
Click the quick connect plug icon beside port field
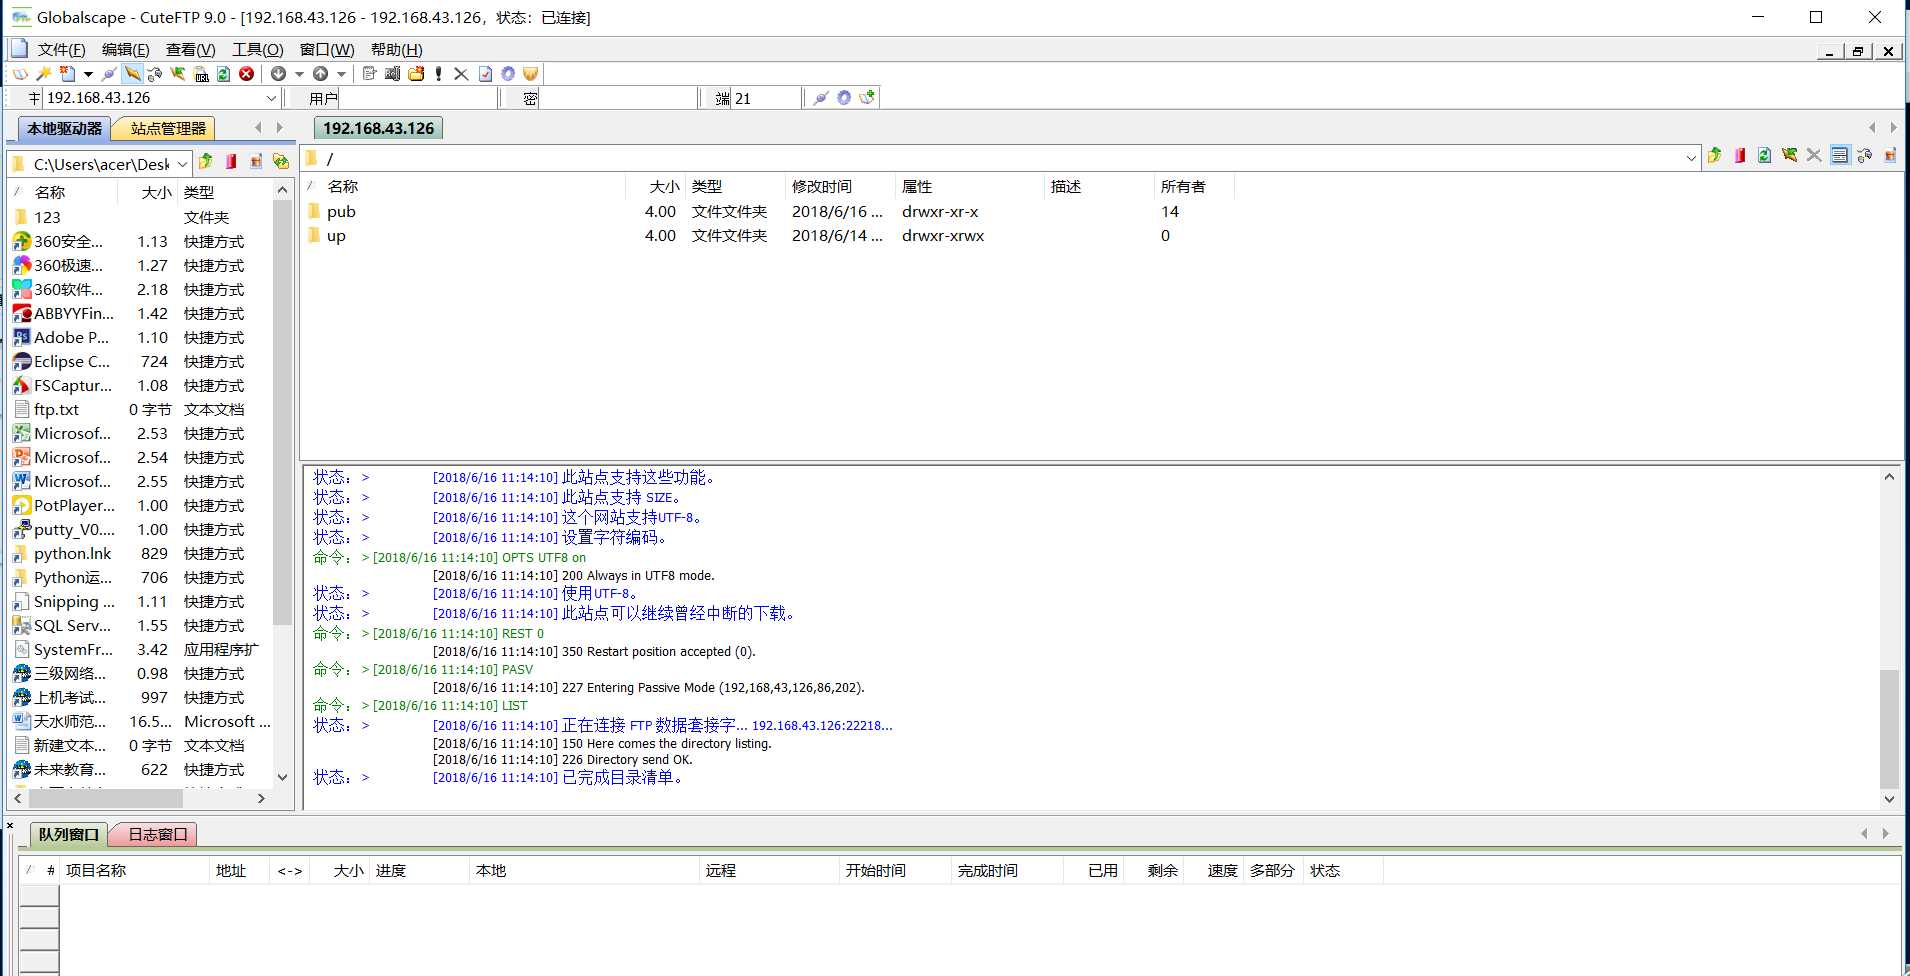(x=821, y=98)
